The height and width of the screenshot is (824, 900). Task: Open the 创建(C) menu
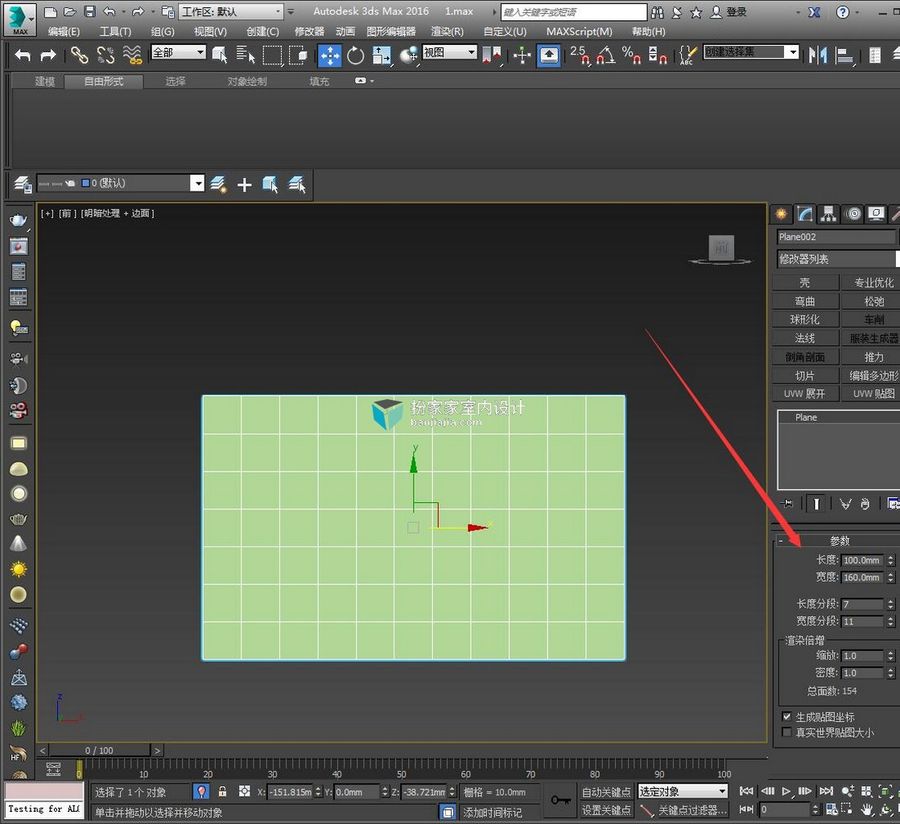click(x=262, y=32)
